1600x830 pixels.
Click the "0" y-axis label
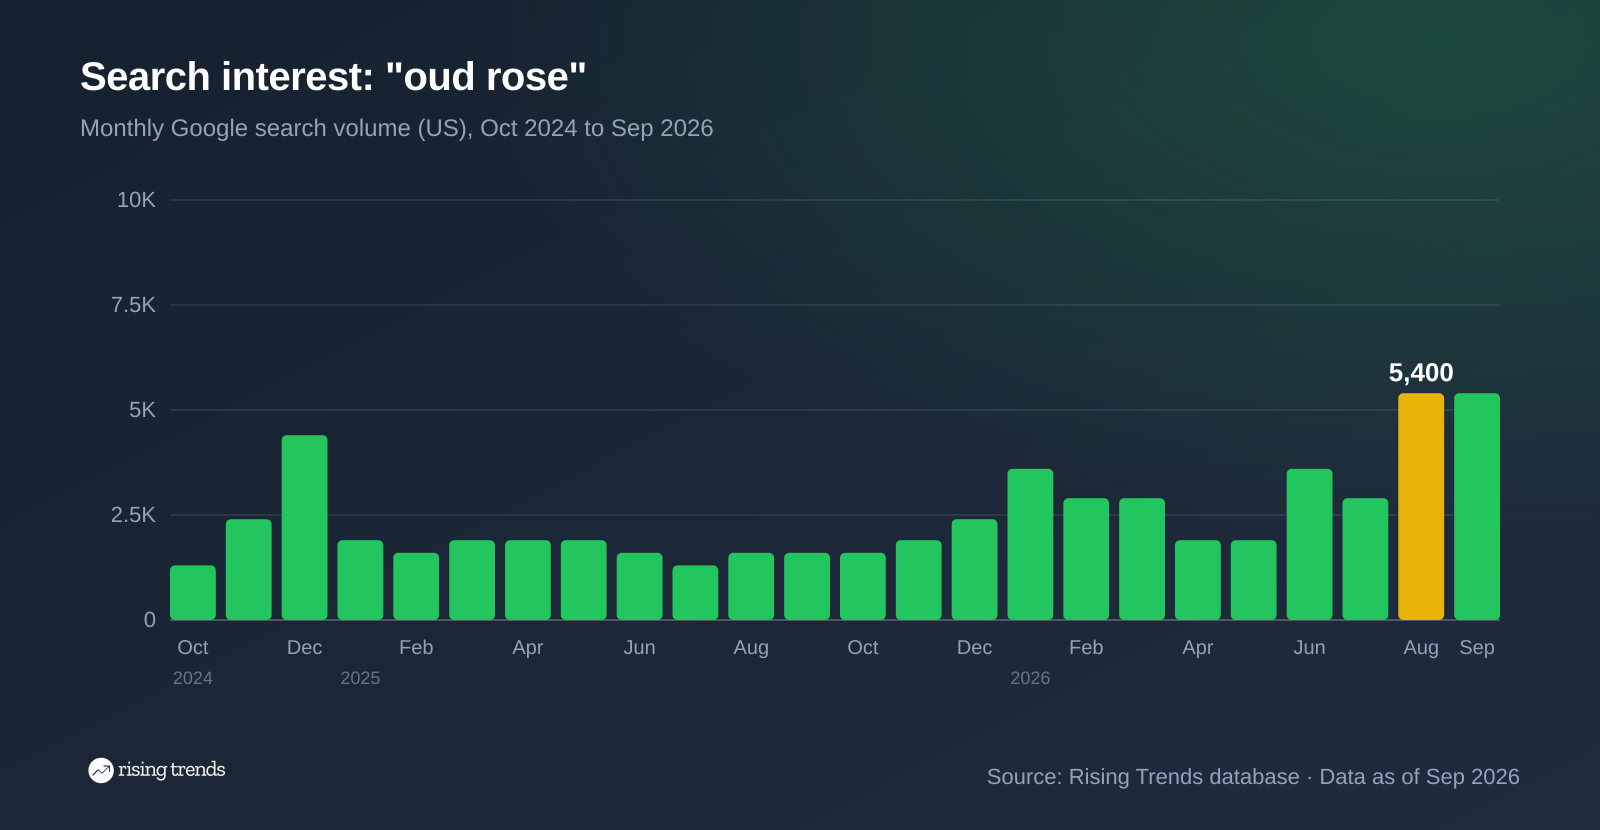pyautogui.click(x=150, y=620)
